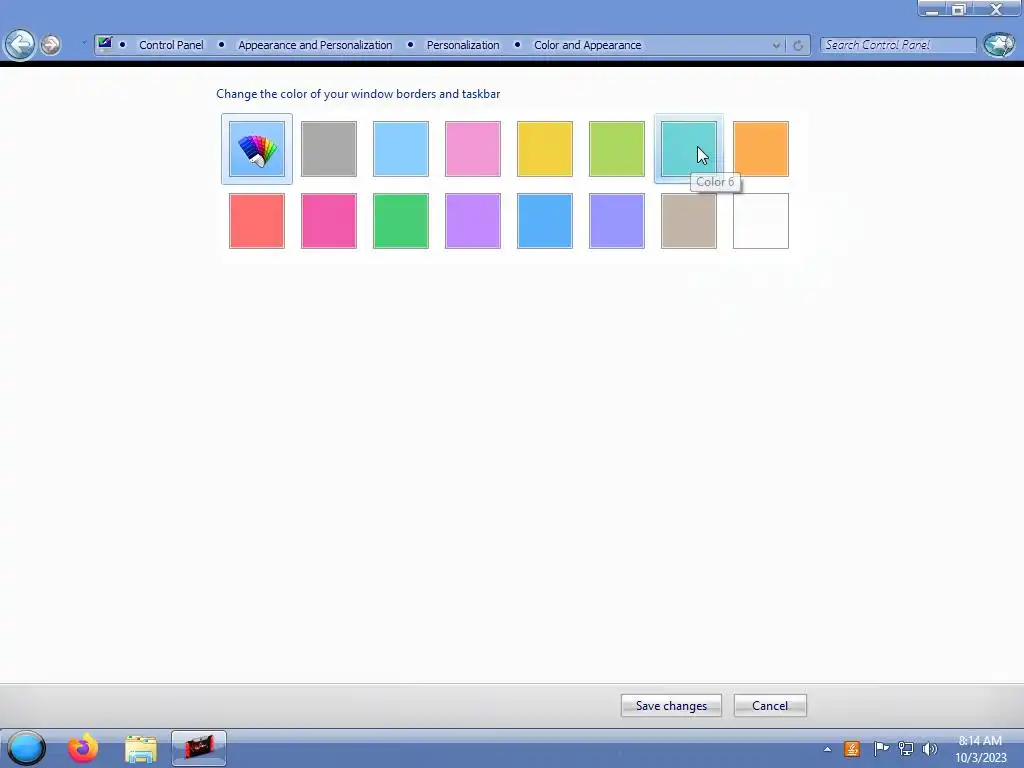
Task: Choose the orange color swatch
Action: pyautogui.click(x=761, y=149)
